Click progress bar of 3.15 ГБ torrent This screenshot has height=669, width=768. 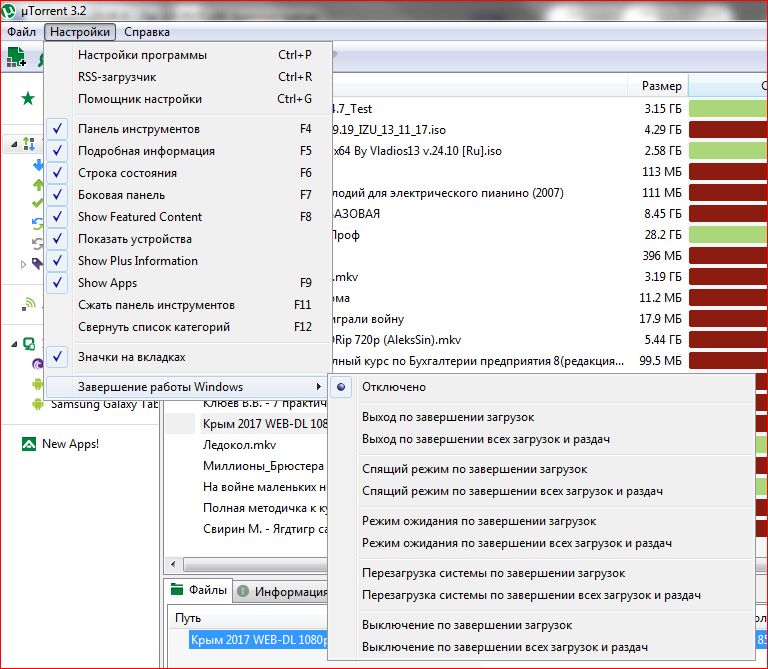728,109
